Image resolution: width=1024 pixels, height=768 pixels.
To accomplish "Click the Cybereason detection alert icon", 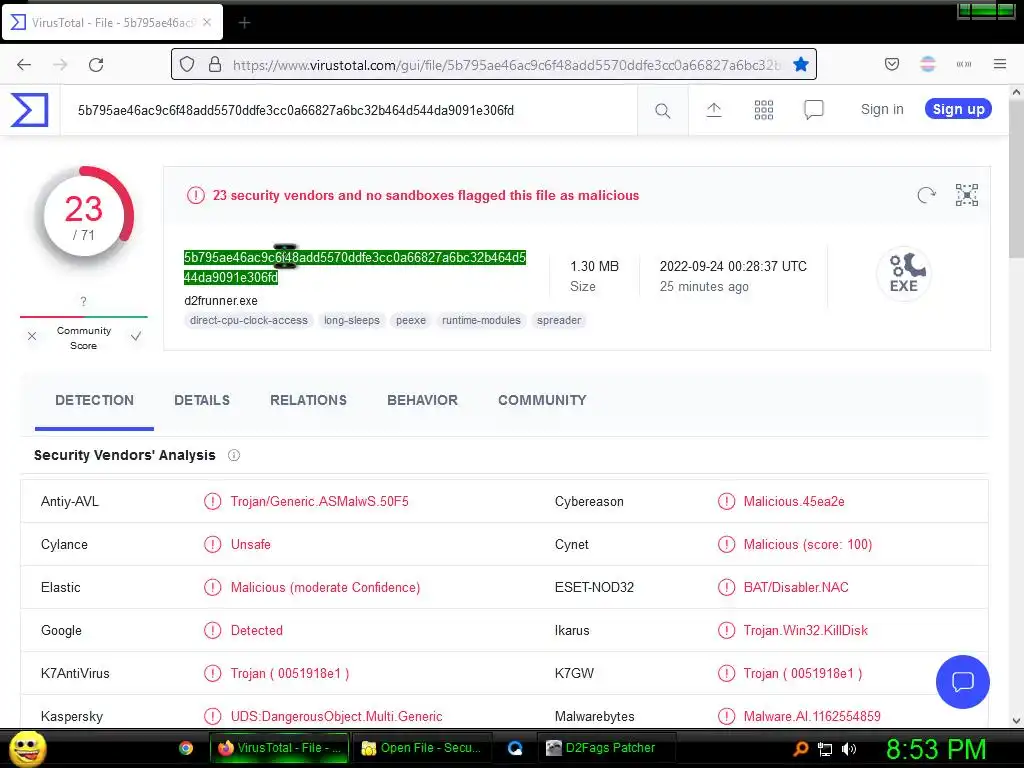I will tap(726, 502).
